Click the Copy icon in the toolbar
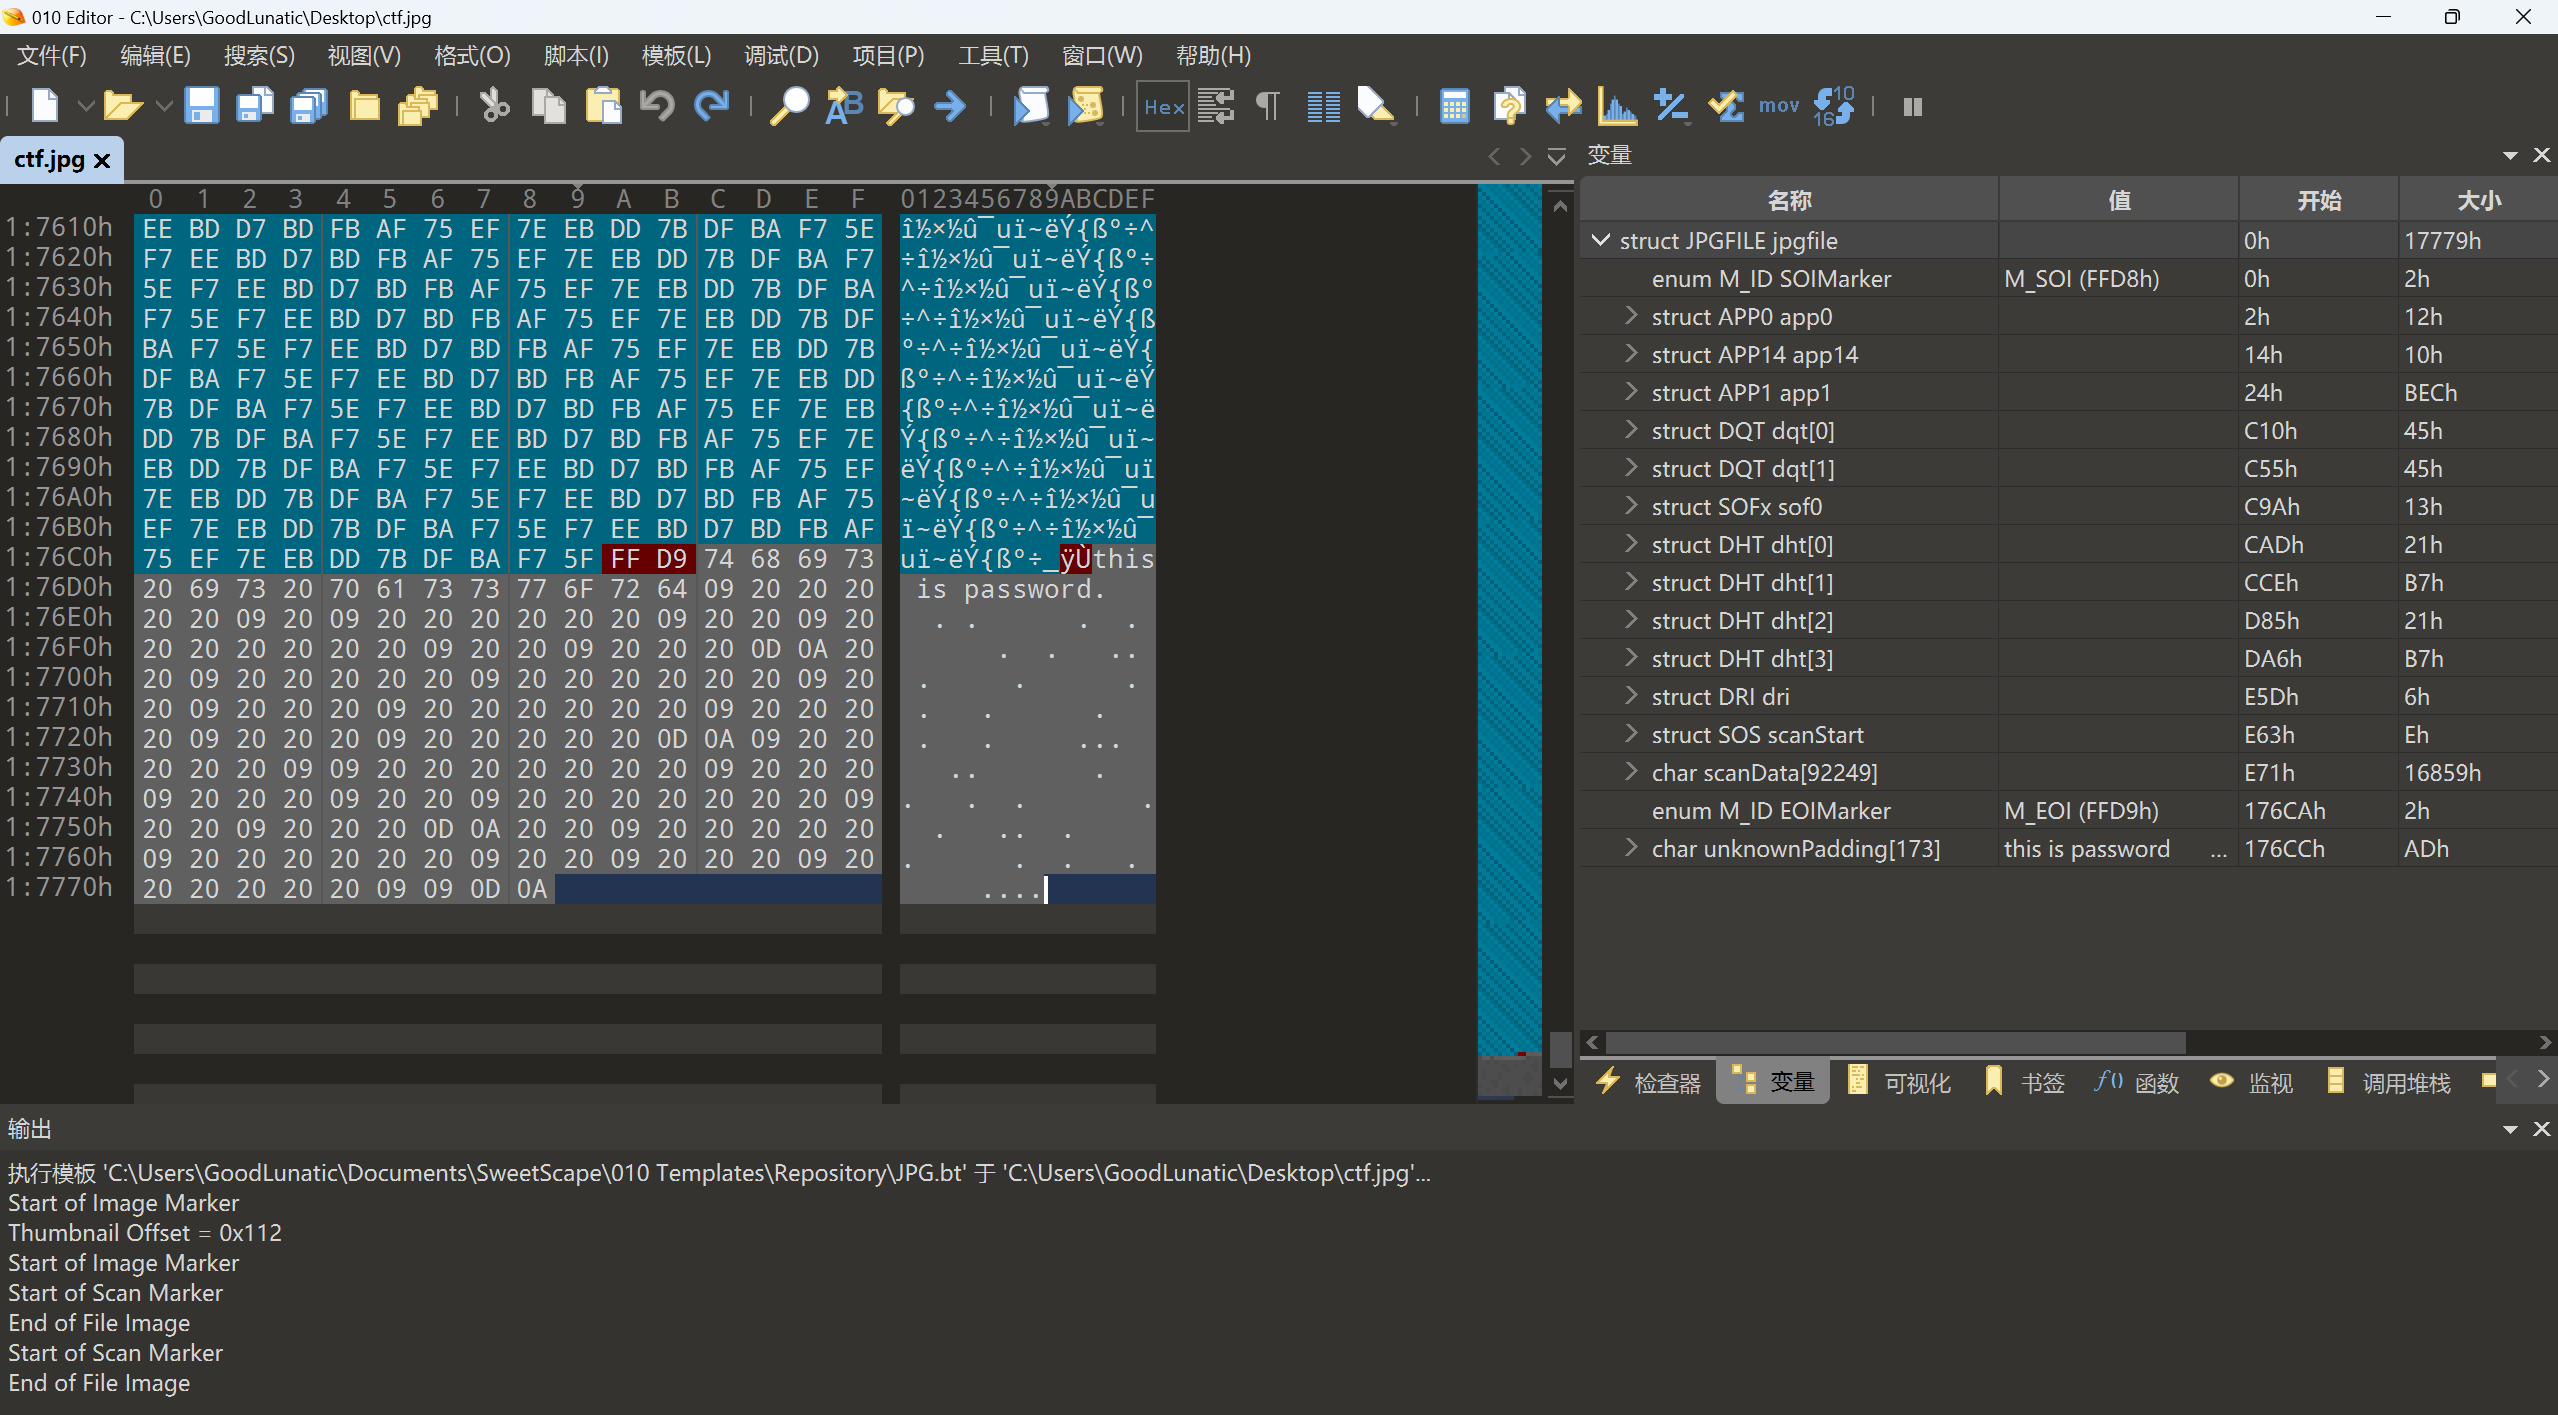The height and width of the screenshot is (1415, 2558). point(548,106)
